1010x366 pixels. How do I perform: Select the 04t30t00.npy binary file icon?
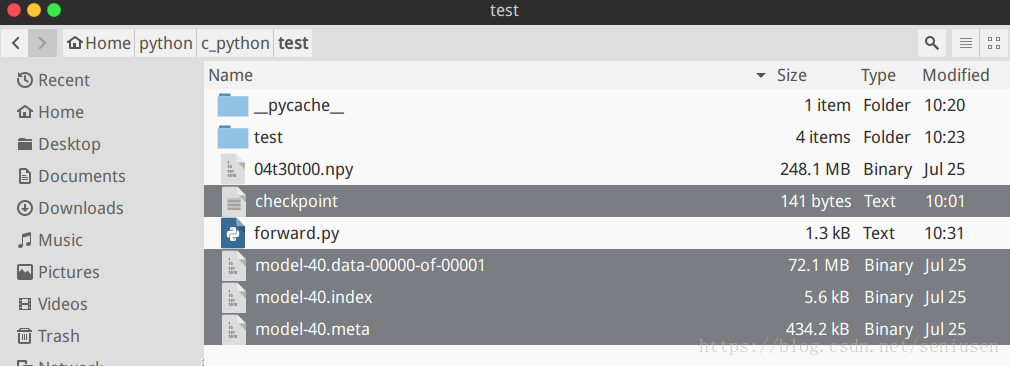point(233,169)
